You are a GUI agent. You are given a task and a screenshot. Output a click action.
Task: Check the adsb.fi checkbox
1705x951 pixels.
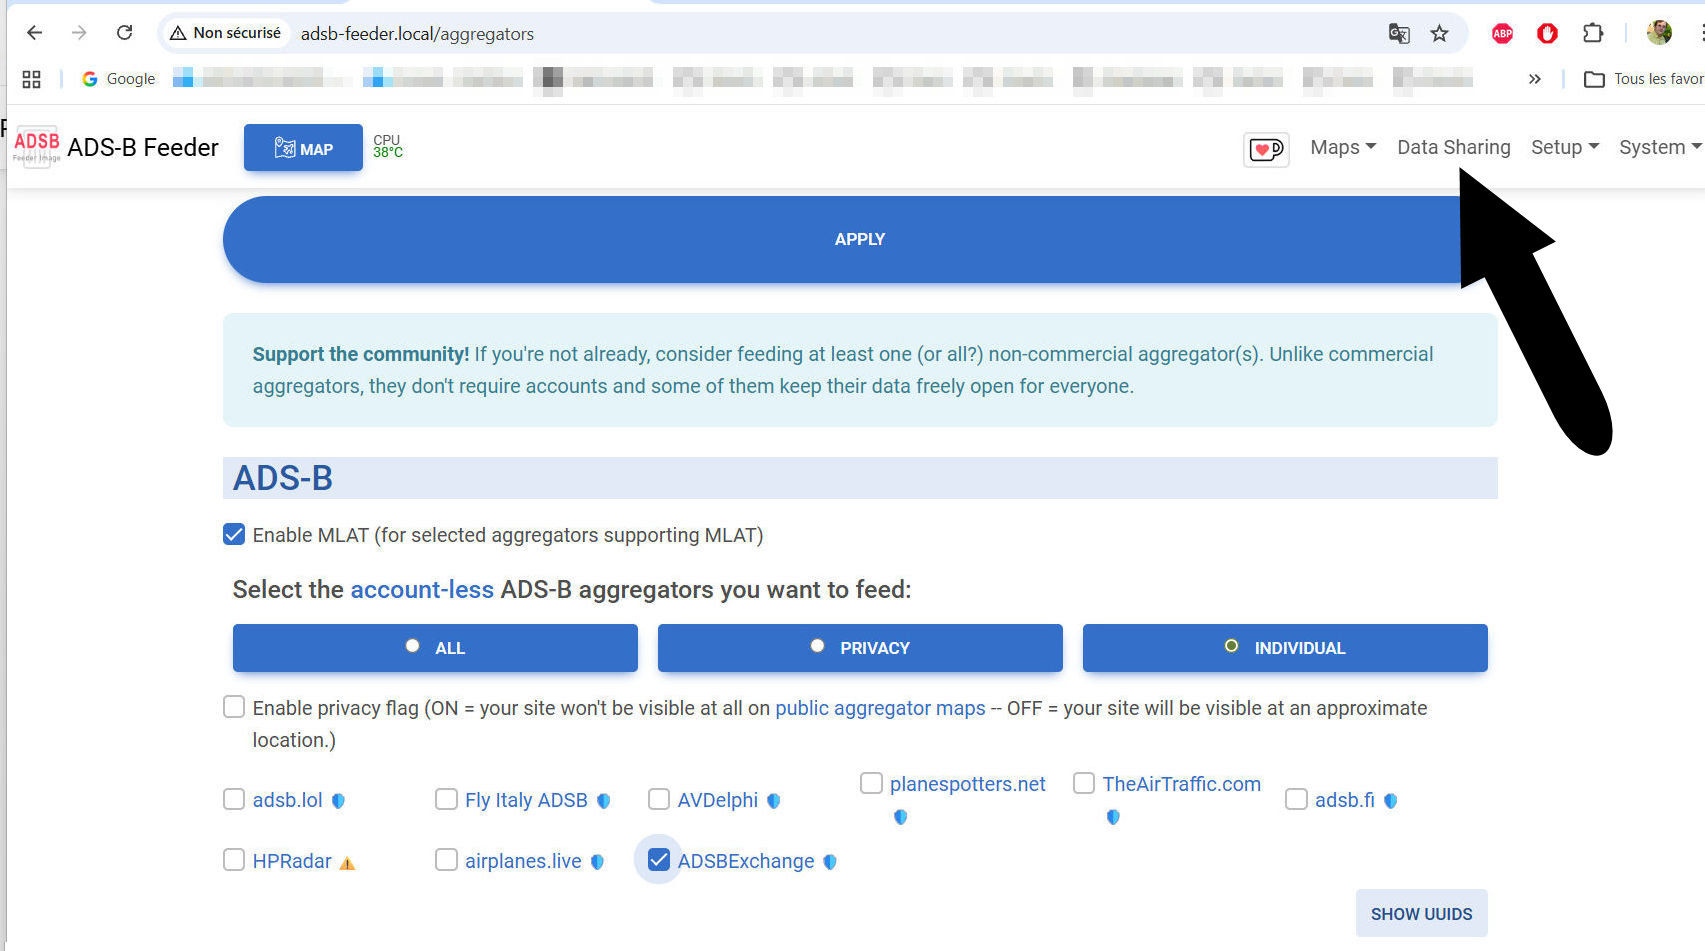[x=1296, y=799]
